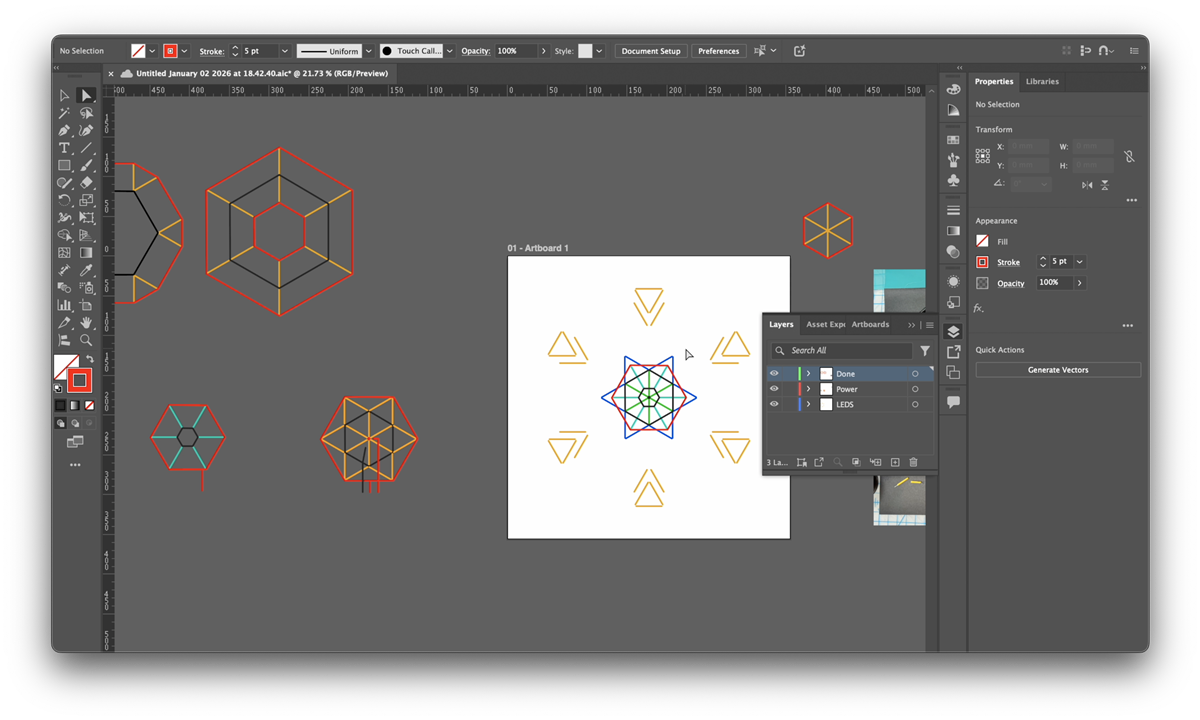Click the Delete Selection trash icon
Image resolution: width=1200 pixels, height=720 pixels.
(913, 462)
